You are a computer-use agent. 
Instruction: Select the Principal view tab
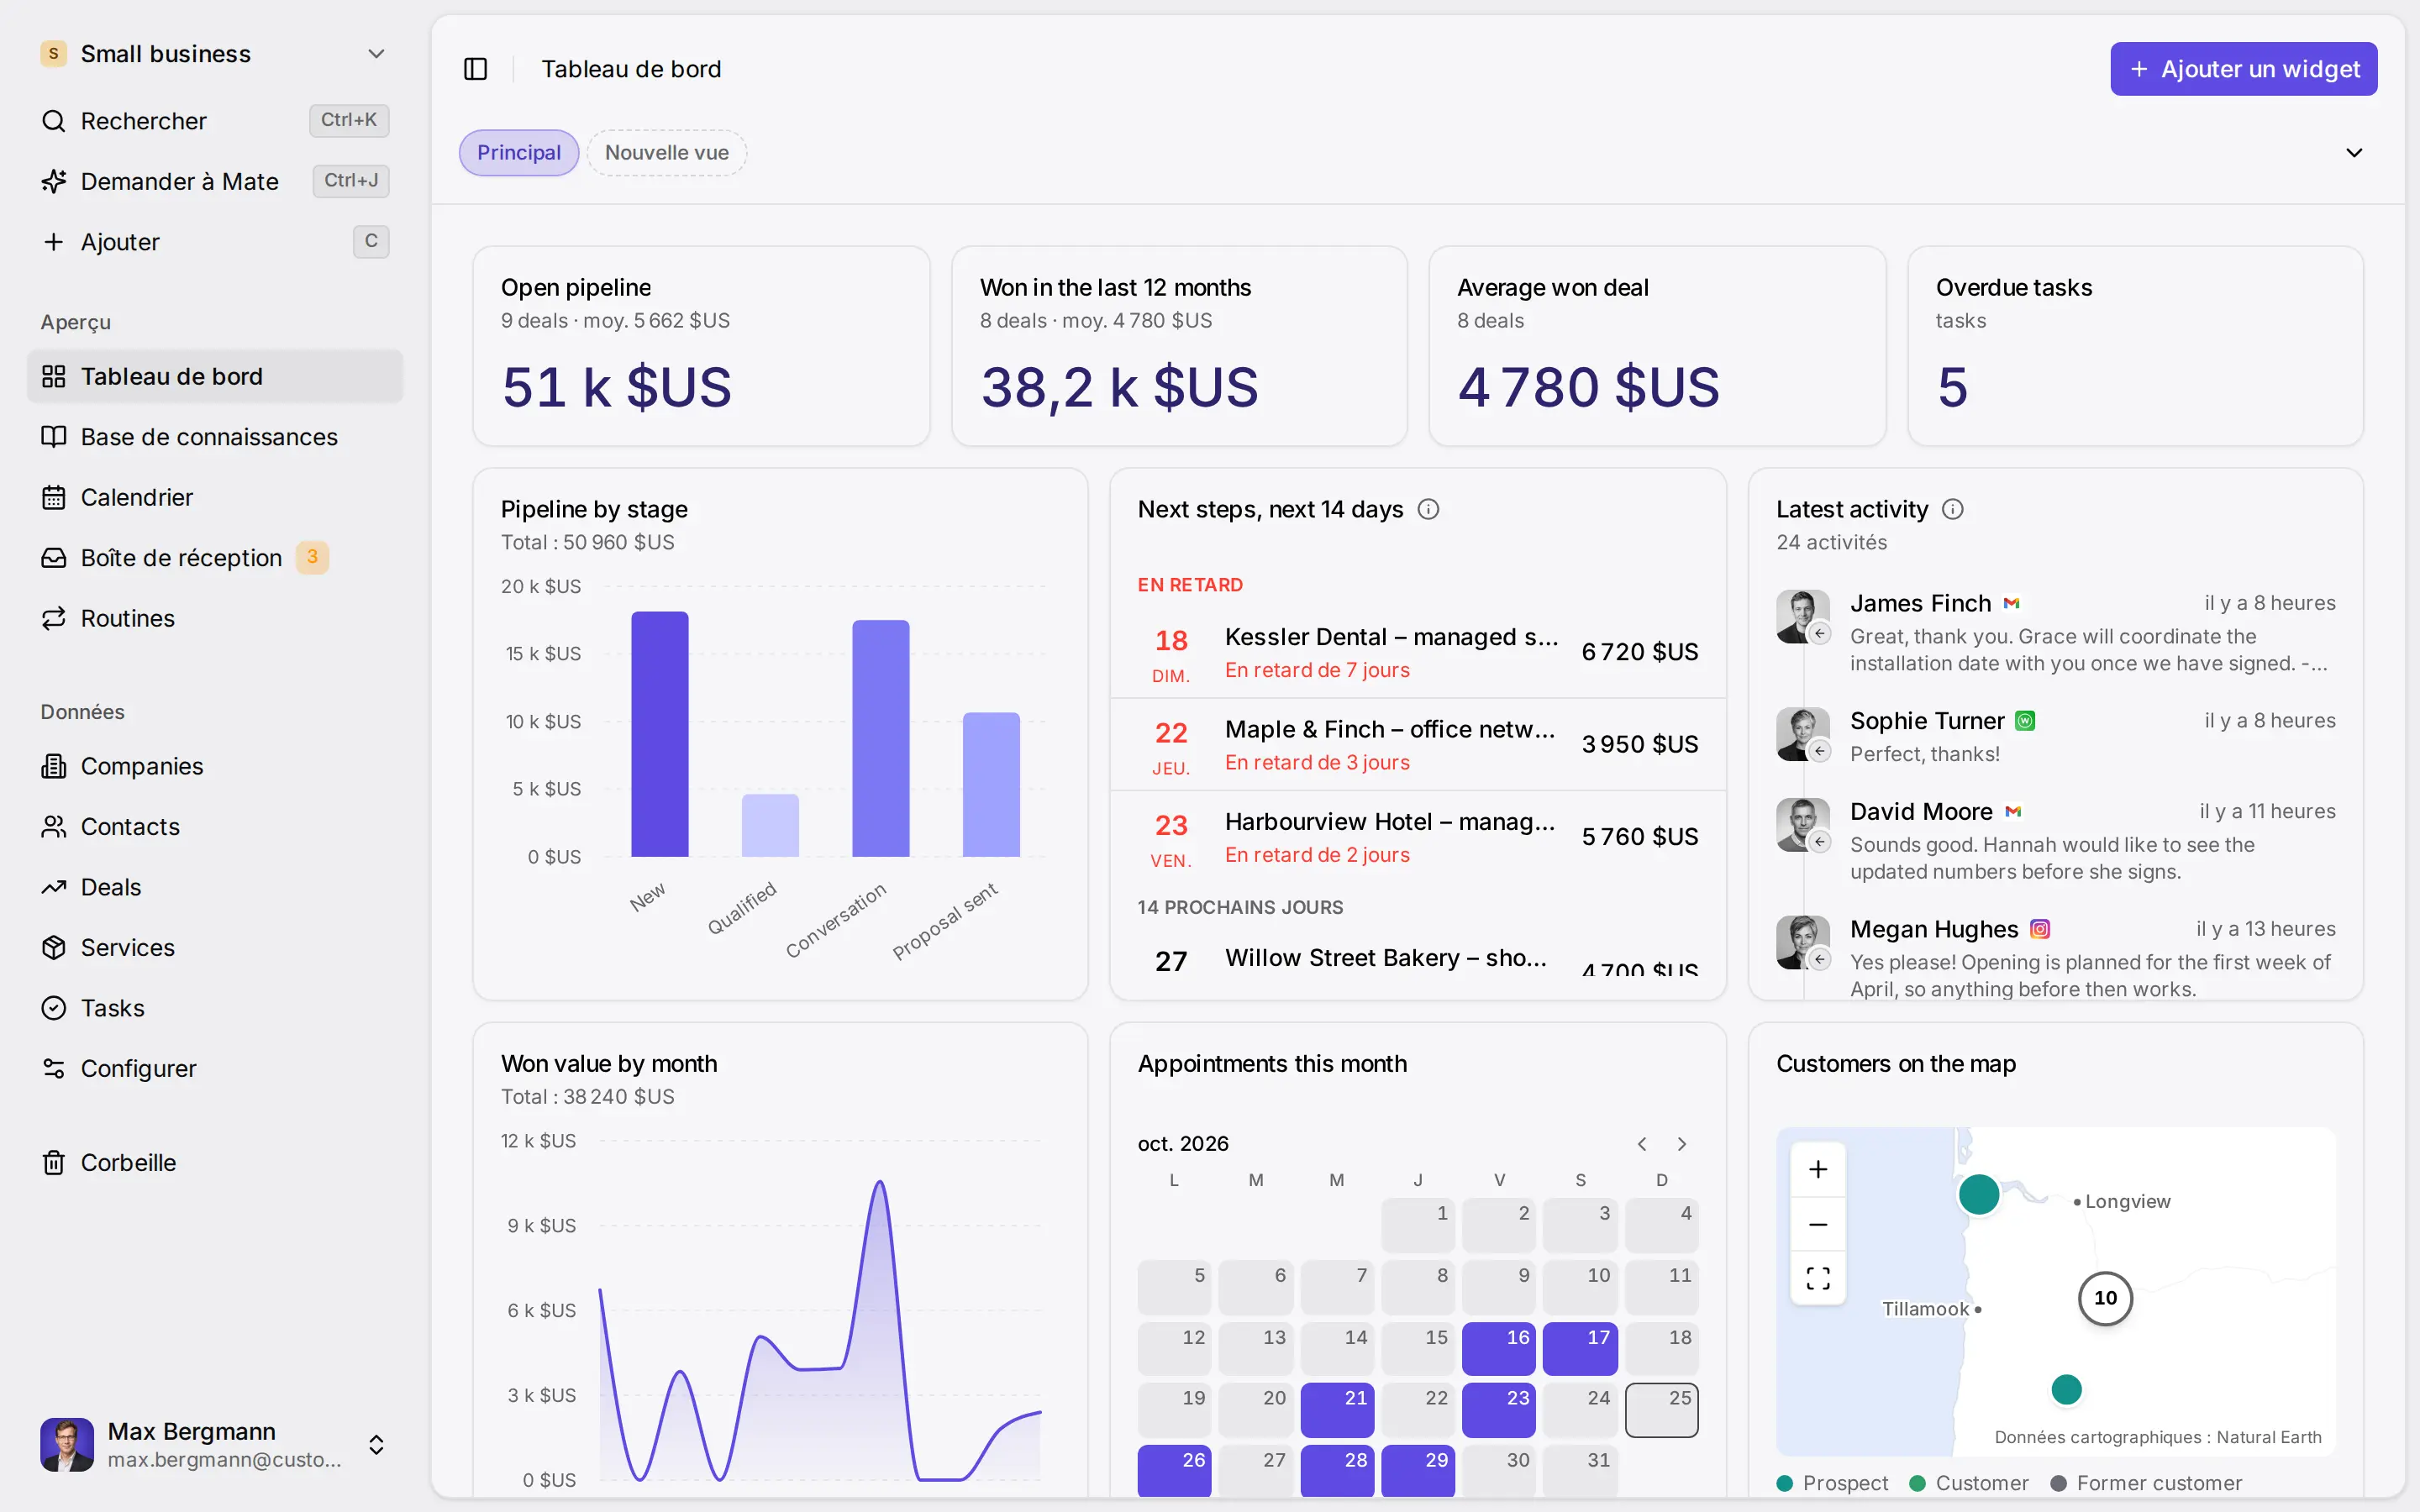(519, 153)
